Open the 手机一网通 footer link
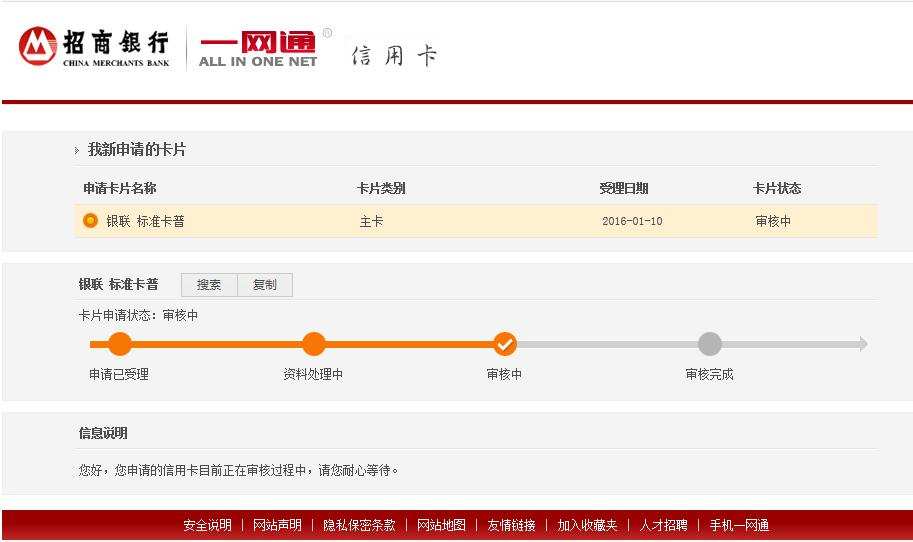913x542 pixels. pos(739,525)
